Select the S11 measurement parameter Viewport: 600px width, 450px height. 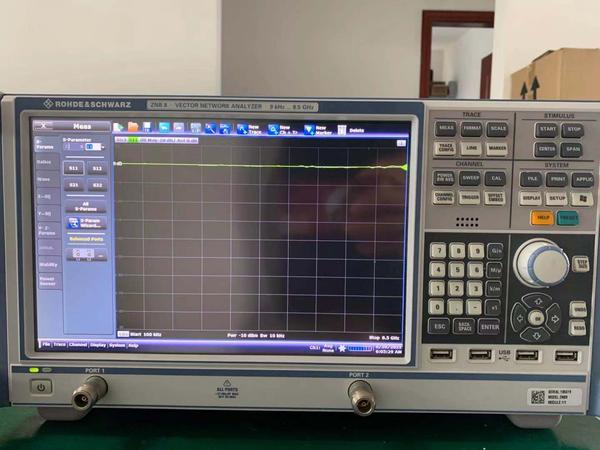pos(74,169)
